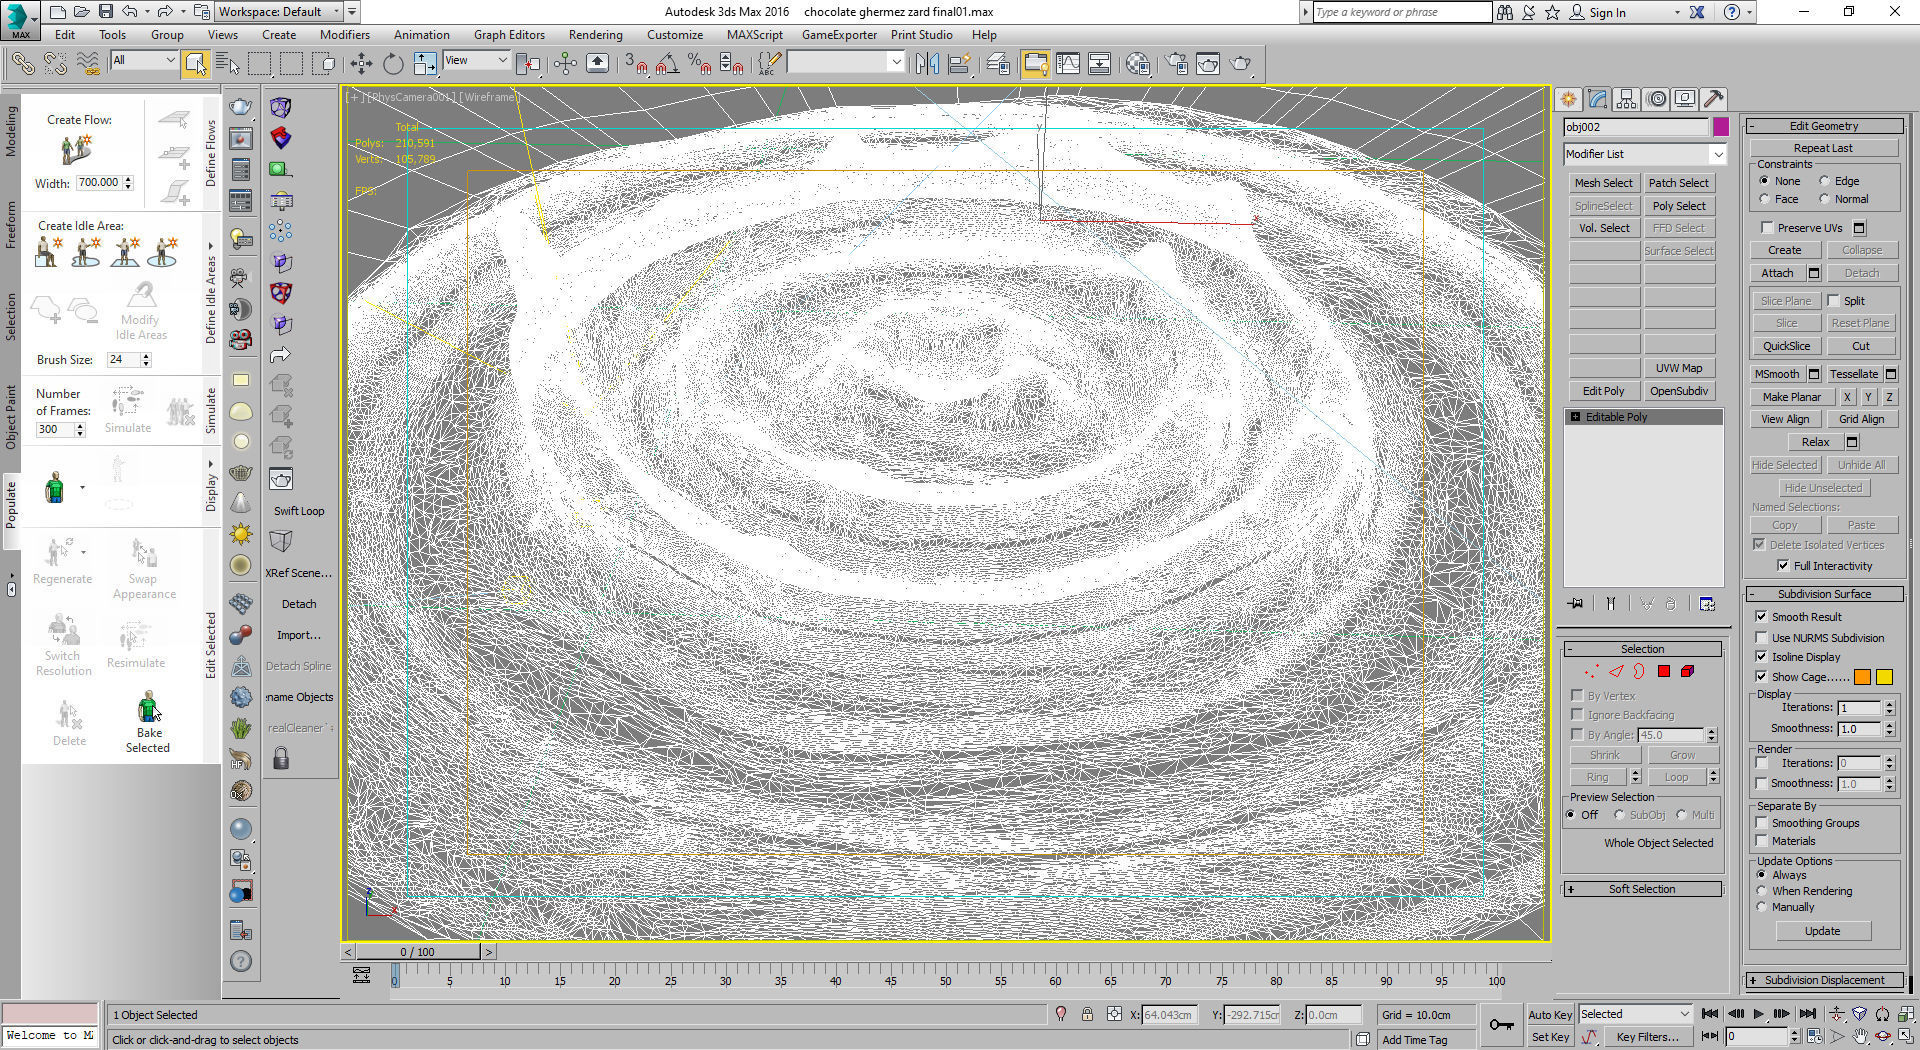Open Configure Modifier Sets
1920x1050 pixels.
pyautogui.click(x=1707, y=603)
